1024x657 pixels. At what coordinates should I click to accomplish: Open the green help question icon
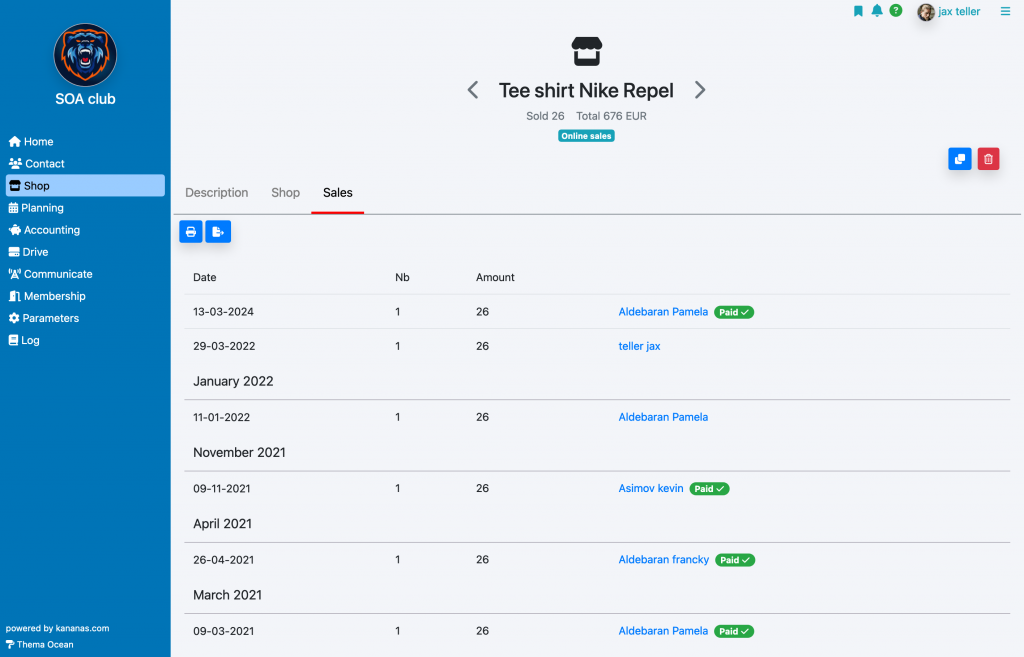(896, 10)
